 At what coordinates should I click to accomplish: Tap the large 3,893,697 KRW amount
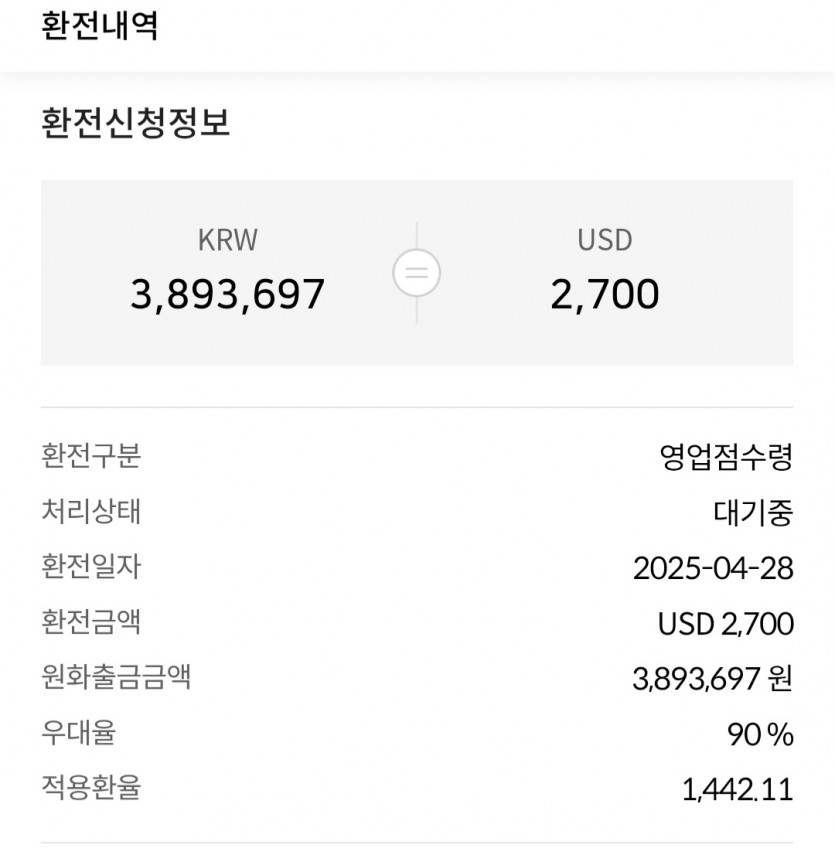click(228, 294)
